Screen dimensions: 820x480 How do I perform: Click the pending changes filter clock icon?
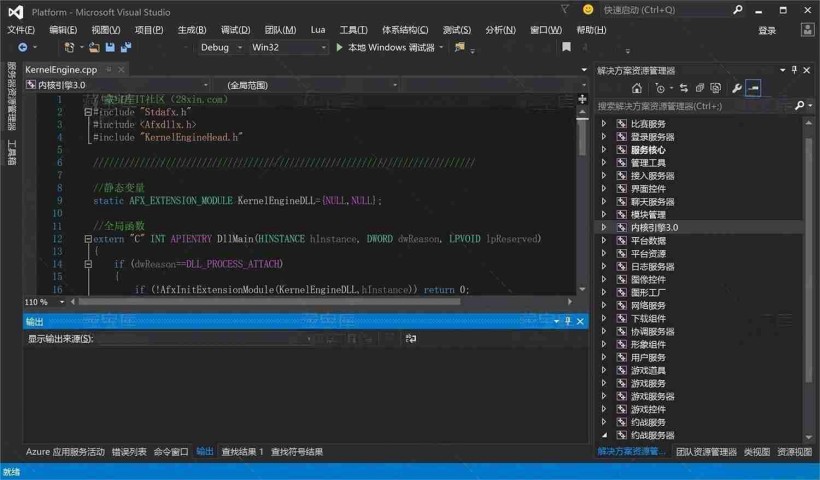[660, 88]
